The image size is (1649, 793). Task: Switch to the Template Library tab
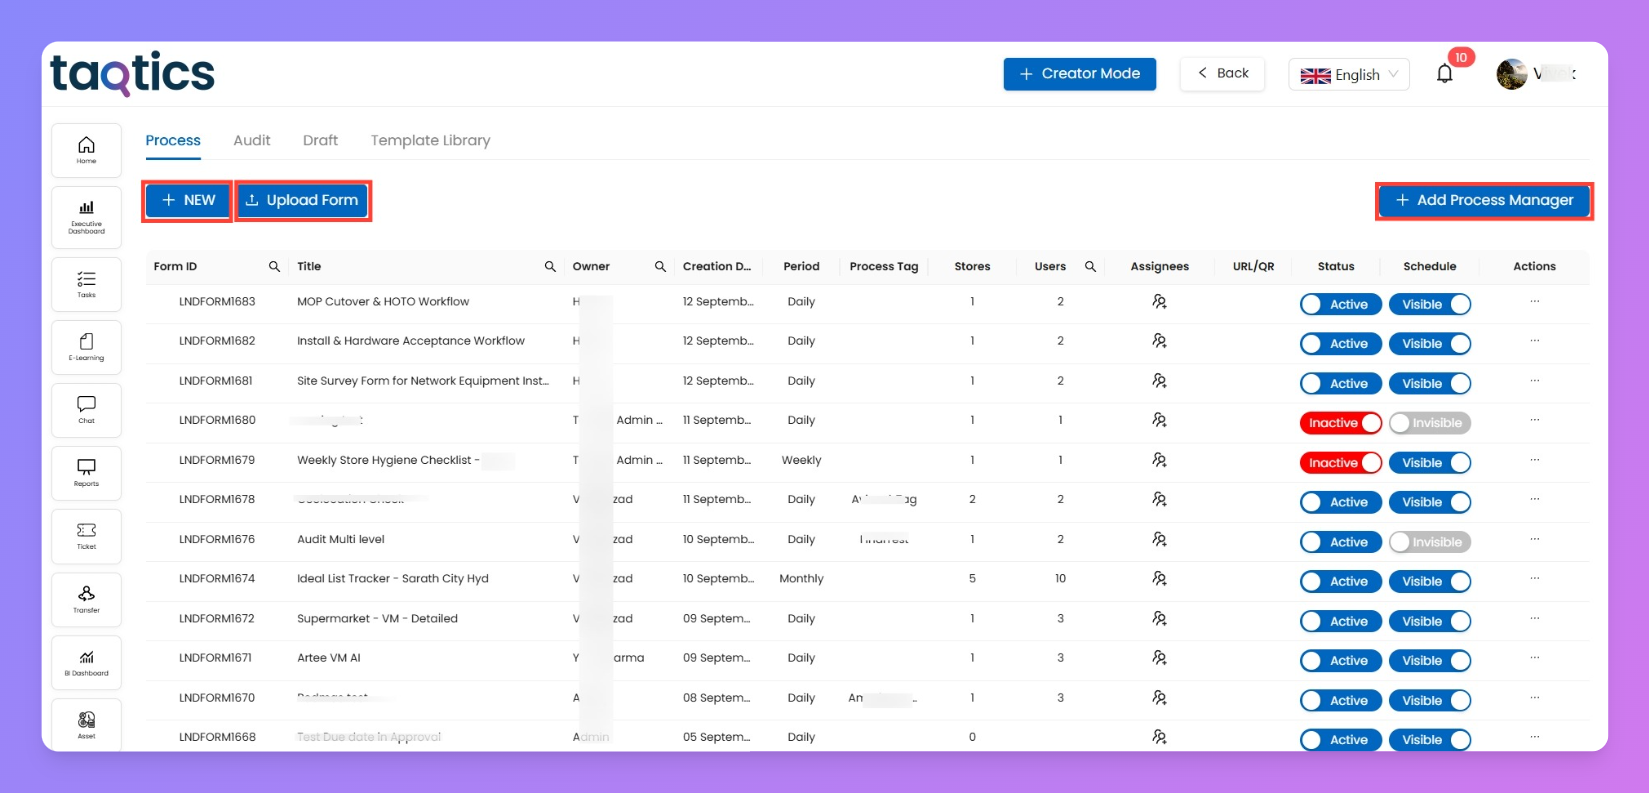coord(430,141)
